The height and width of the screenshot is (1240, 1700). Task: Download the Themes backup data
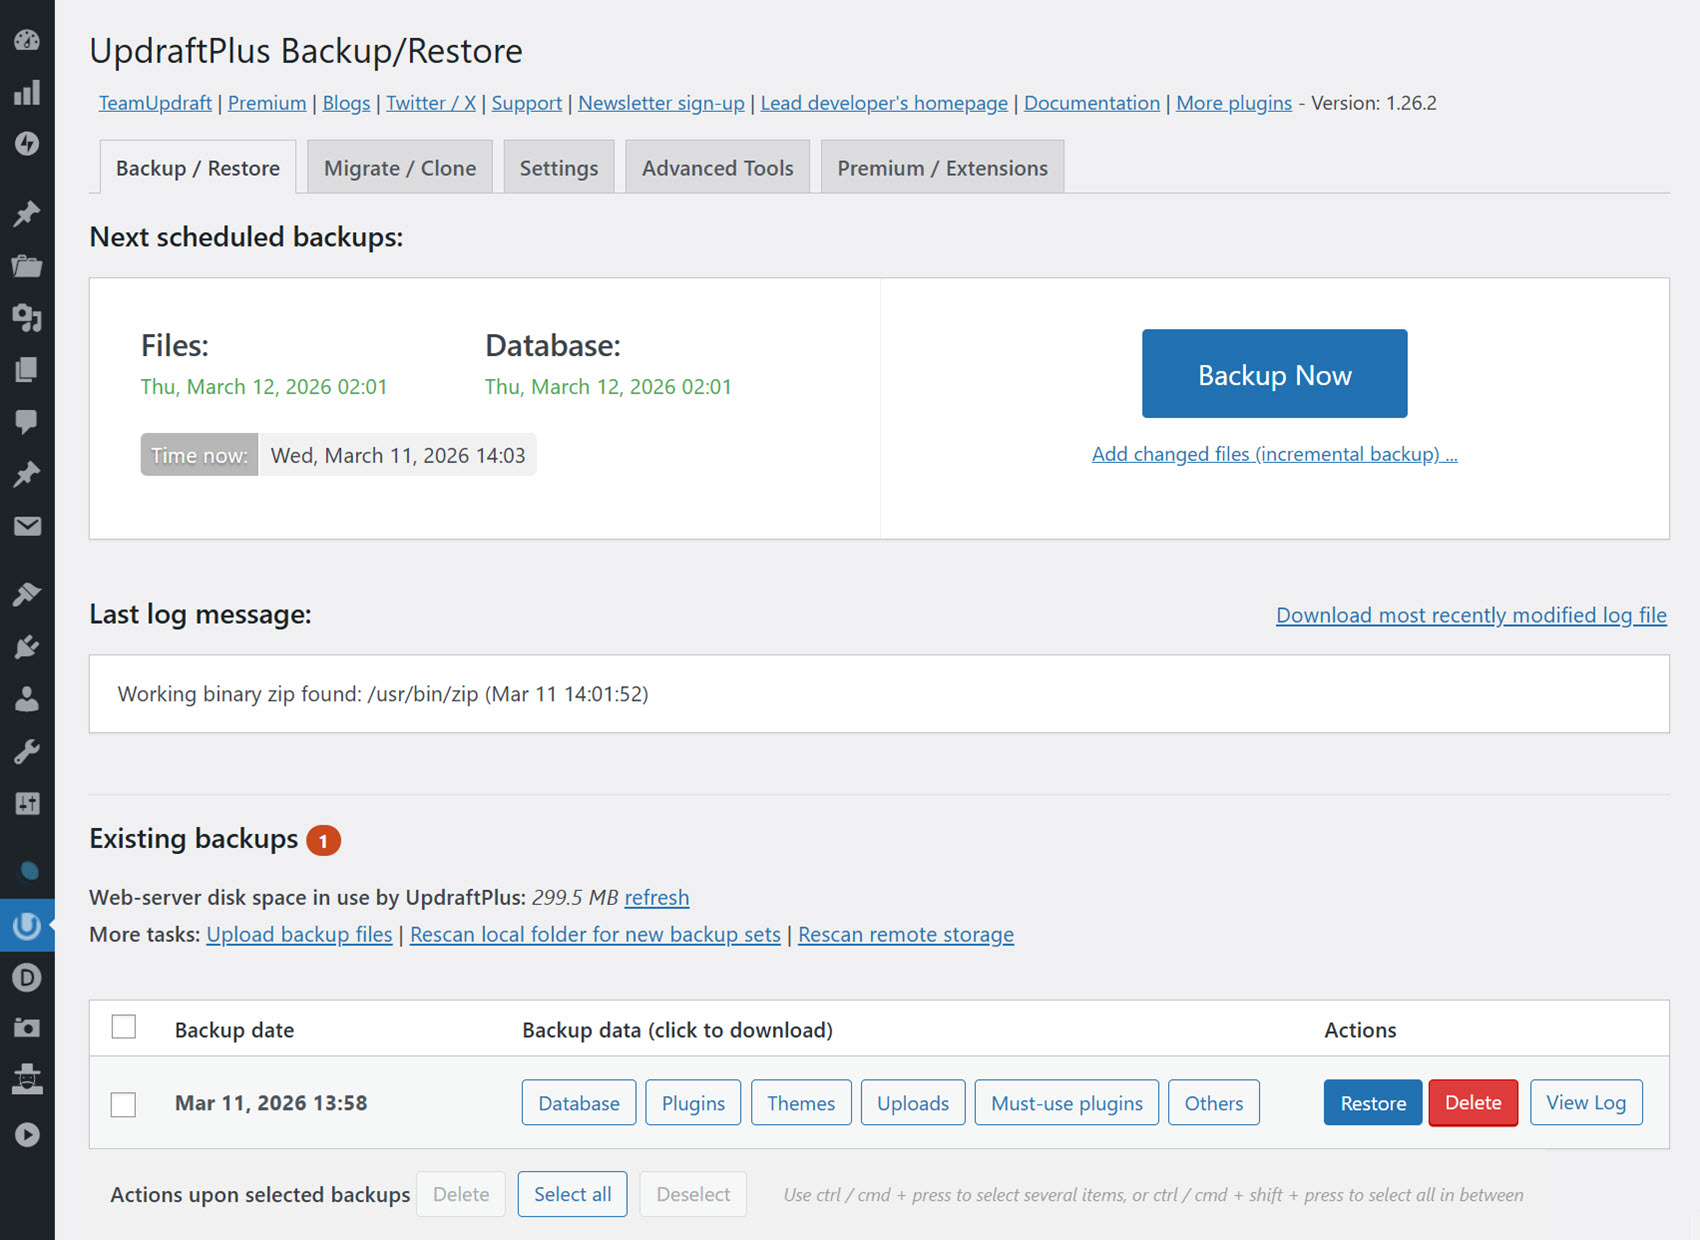[x=801, y=1103]
